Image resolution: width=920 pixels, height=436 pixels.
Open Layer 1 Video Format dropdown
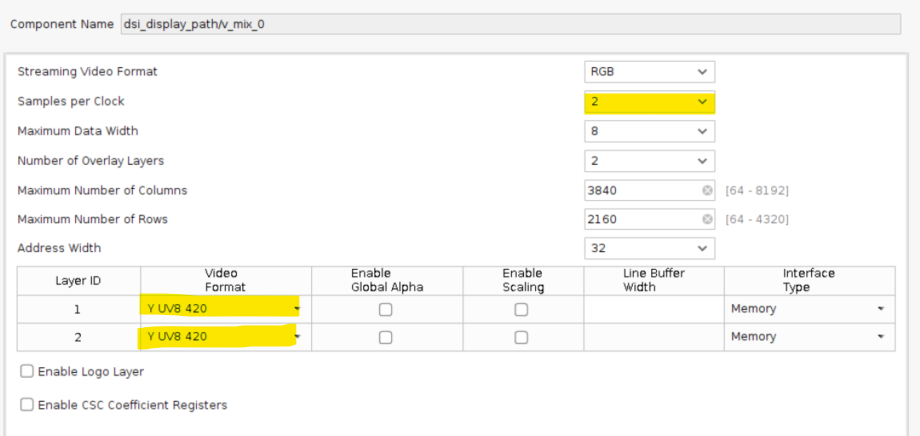coord(220,309)
